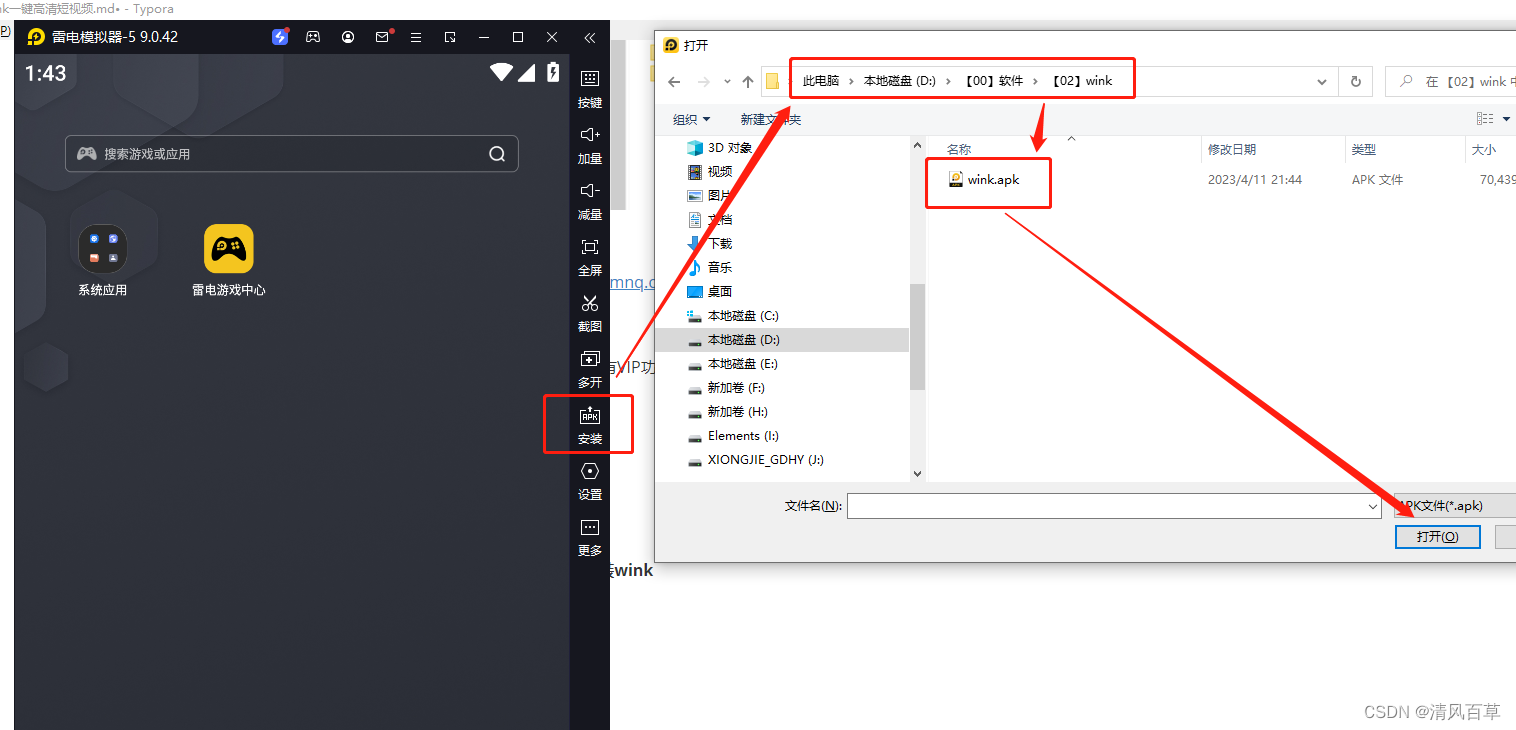Select XIONGJIE_GDHY (J:) drive
The width and height of the screenshot is (1516, 730).
tap(756, 460)
